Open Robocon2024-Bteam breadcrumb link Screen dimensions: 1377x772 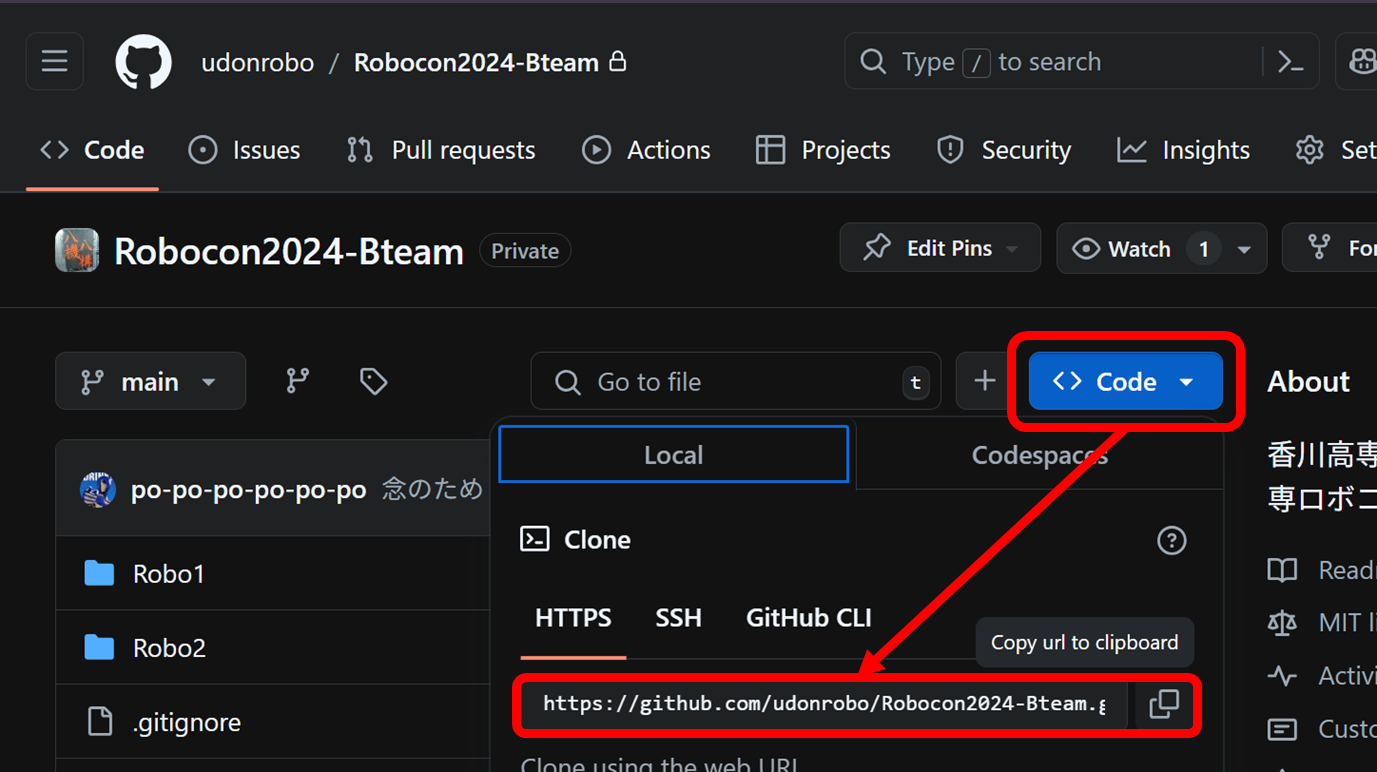[x=476, y=62]
